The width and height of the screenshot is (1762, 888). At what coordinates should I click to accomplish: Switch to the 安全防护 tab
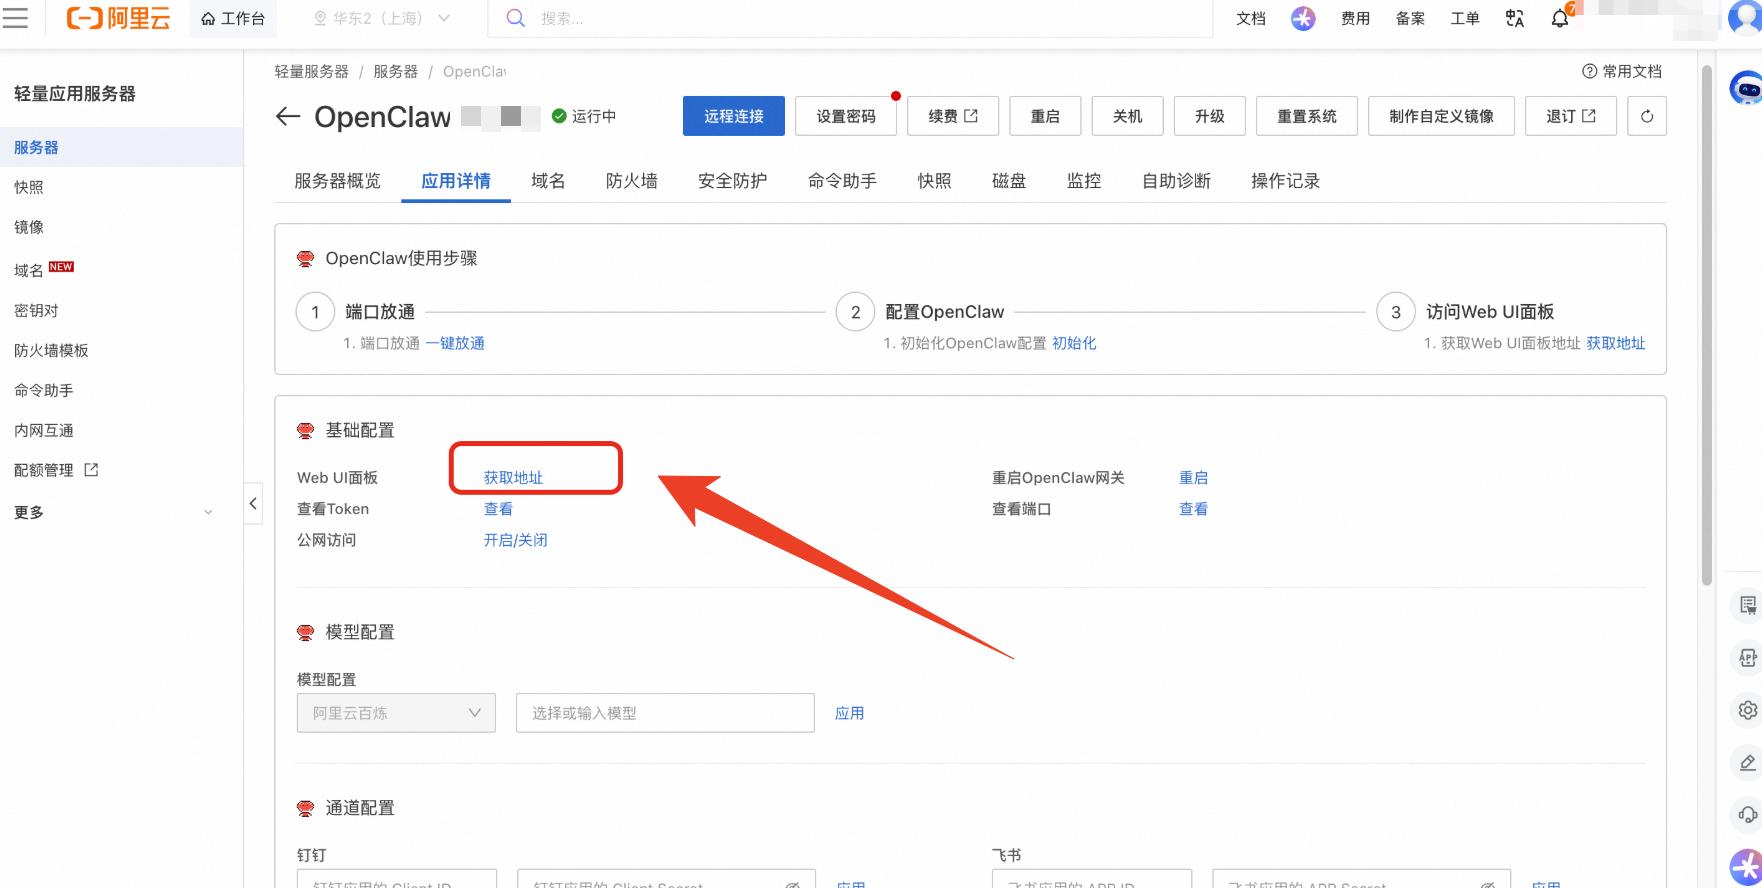click(733, 181)
